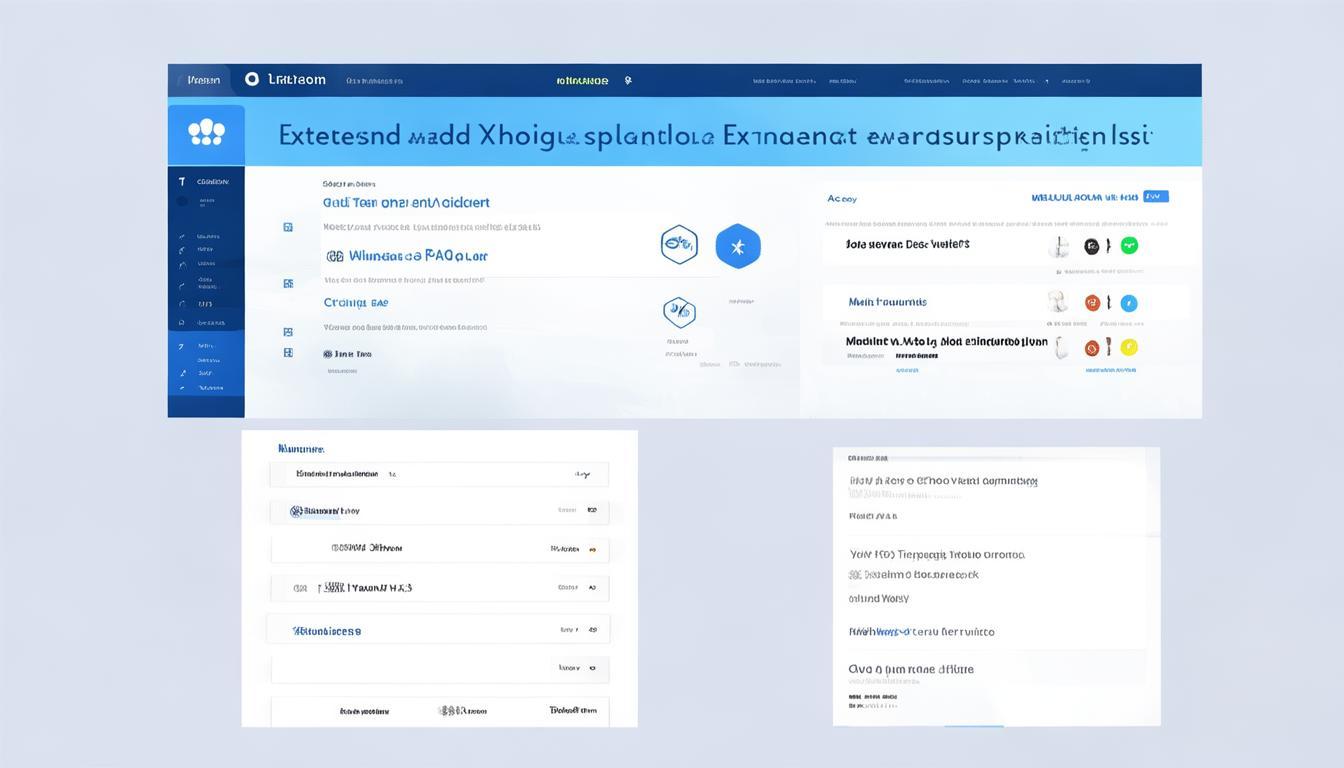The image size is (1344, 768).
Task: Click the white ring logo in top bar
Action: coord(252,79)
